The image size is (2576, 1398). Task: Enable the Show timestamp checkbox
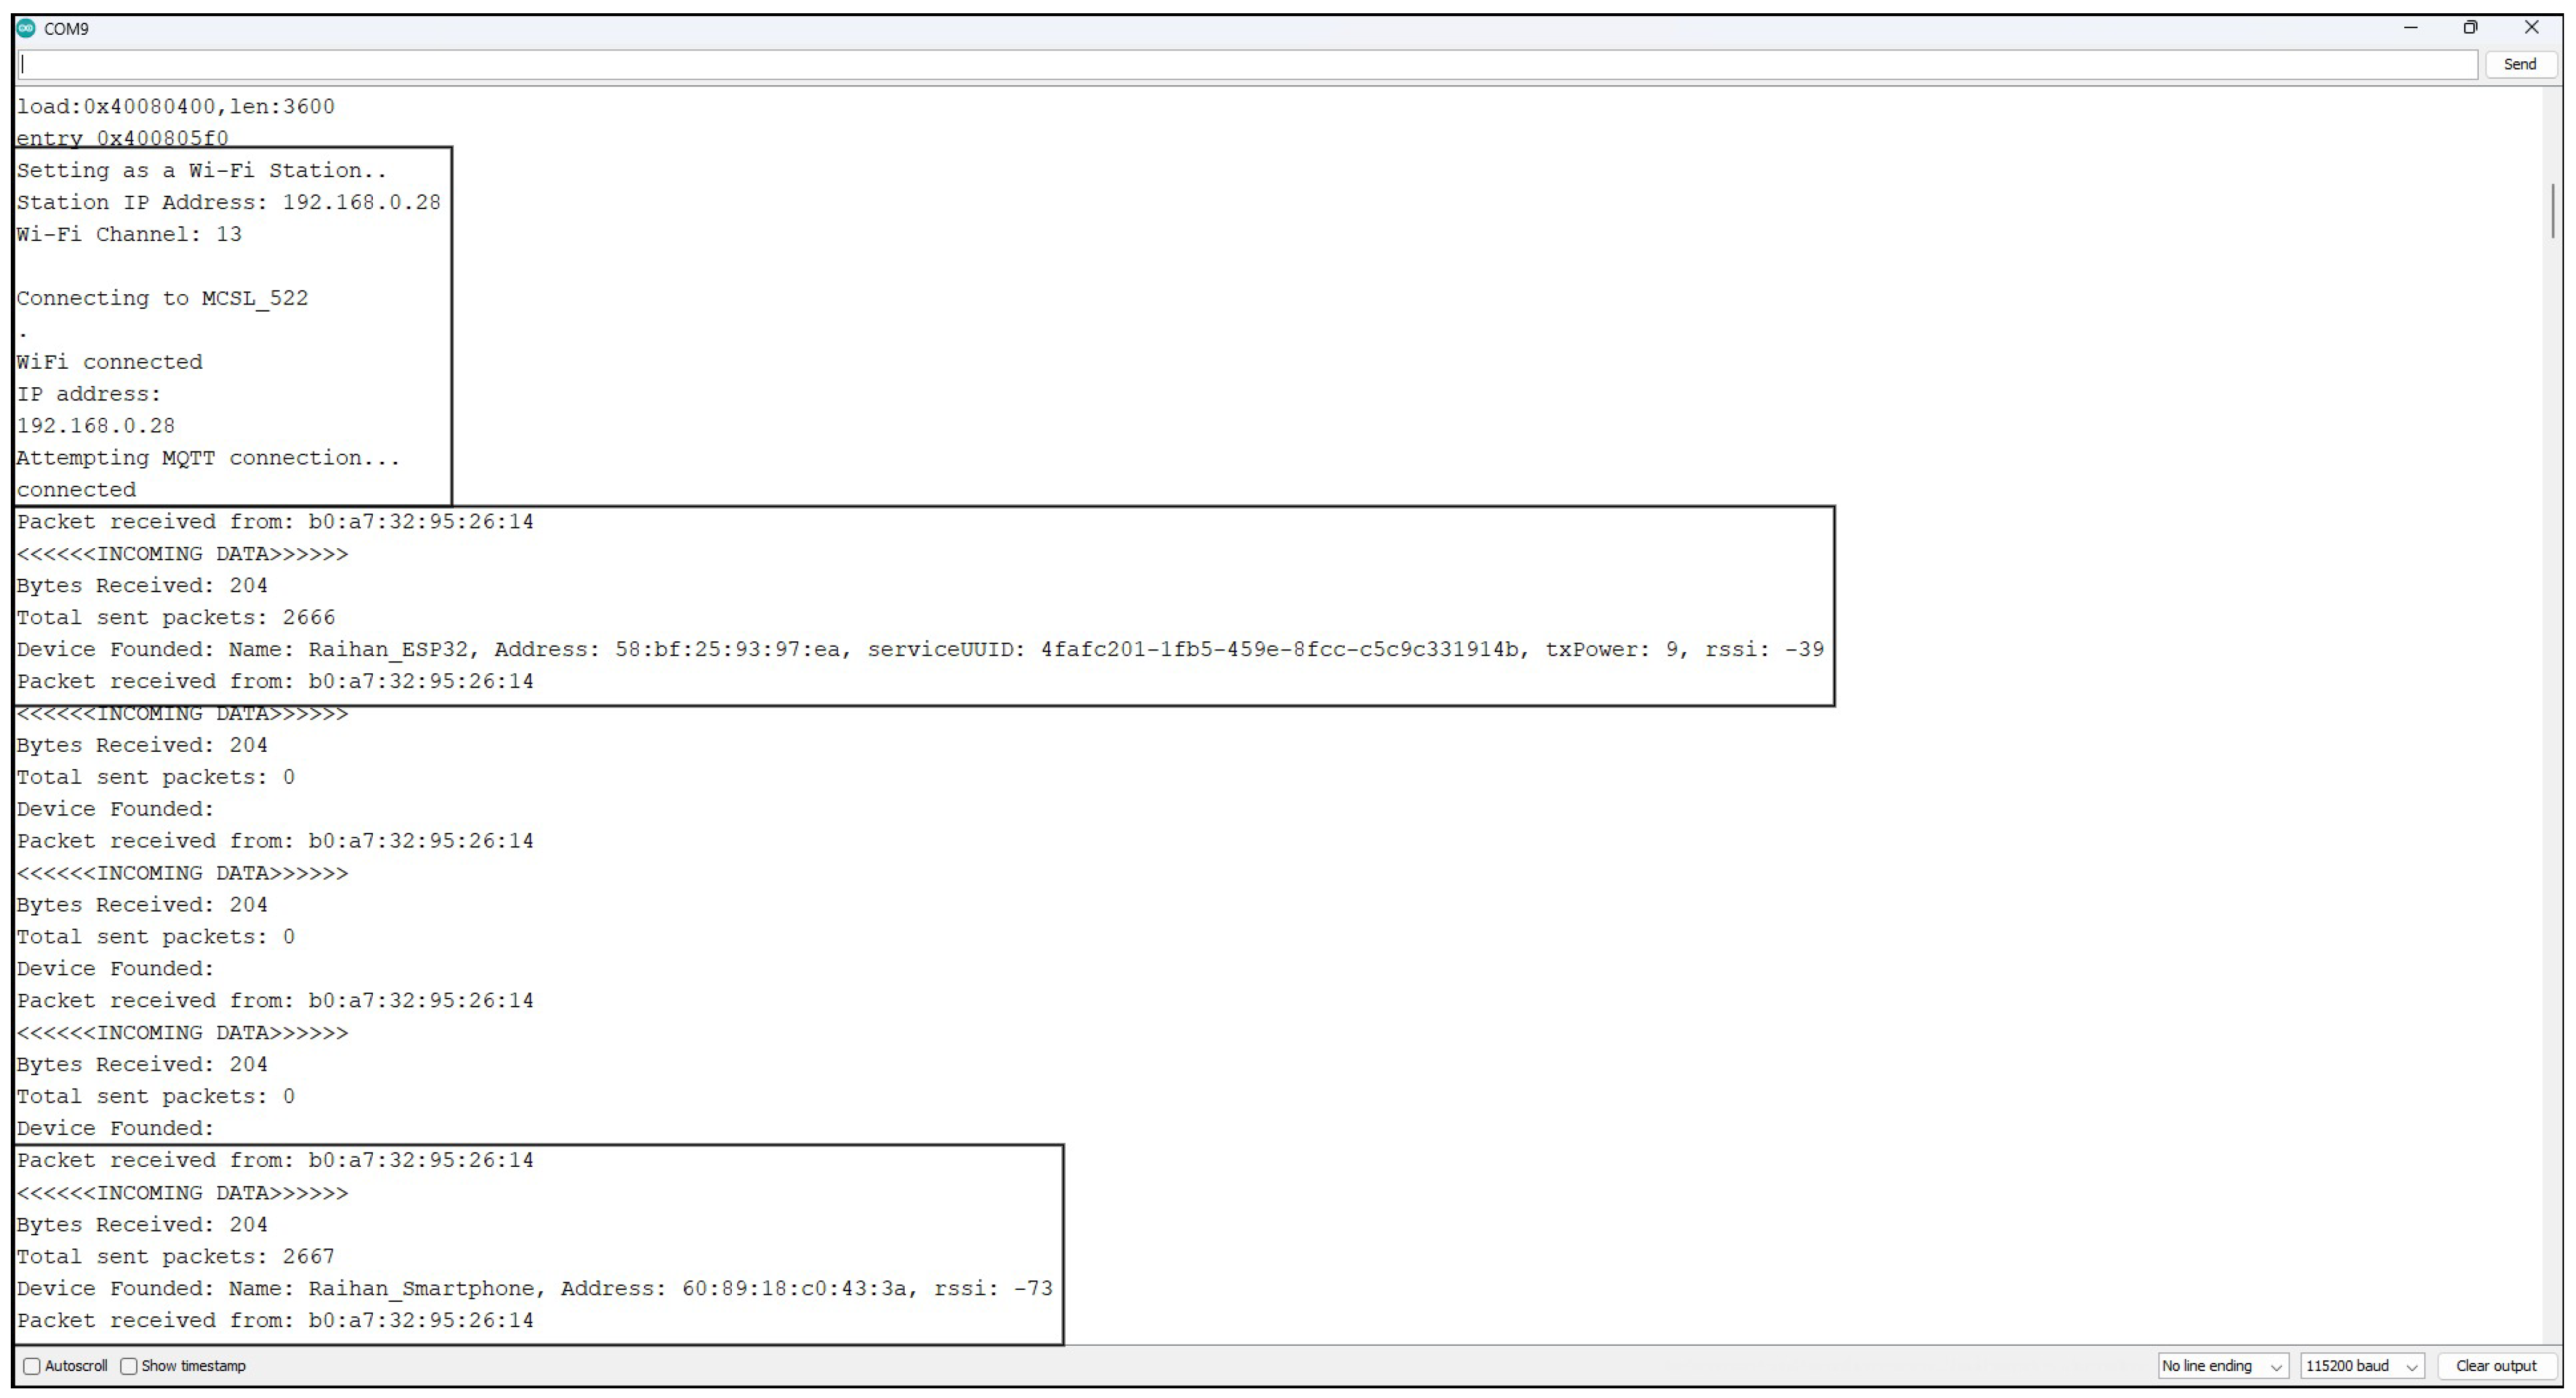coord(129,1366)
